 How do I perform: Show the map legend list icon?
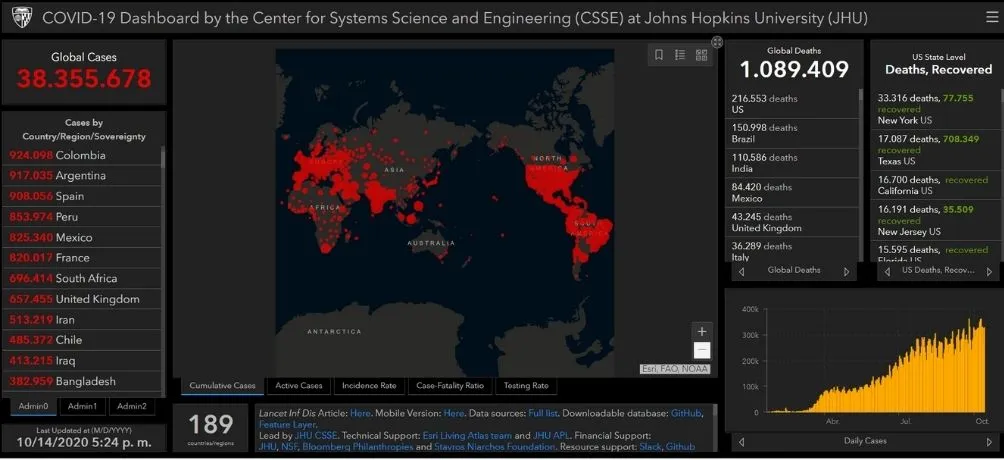680,55
